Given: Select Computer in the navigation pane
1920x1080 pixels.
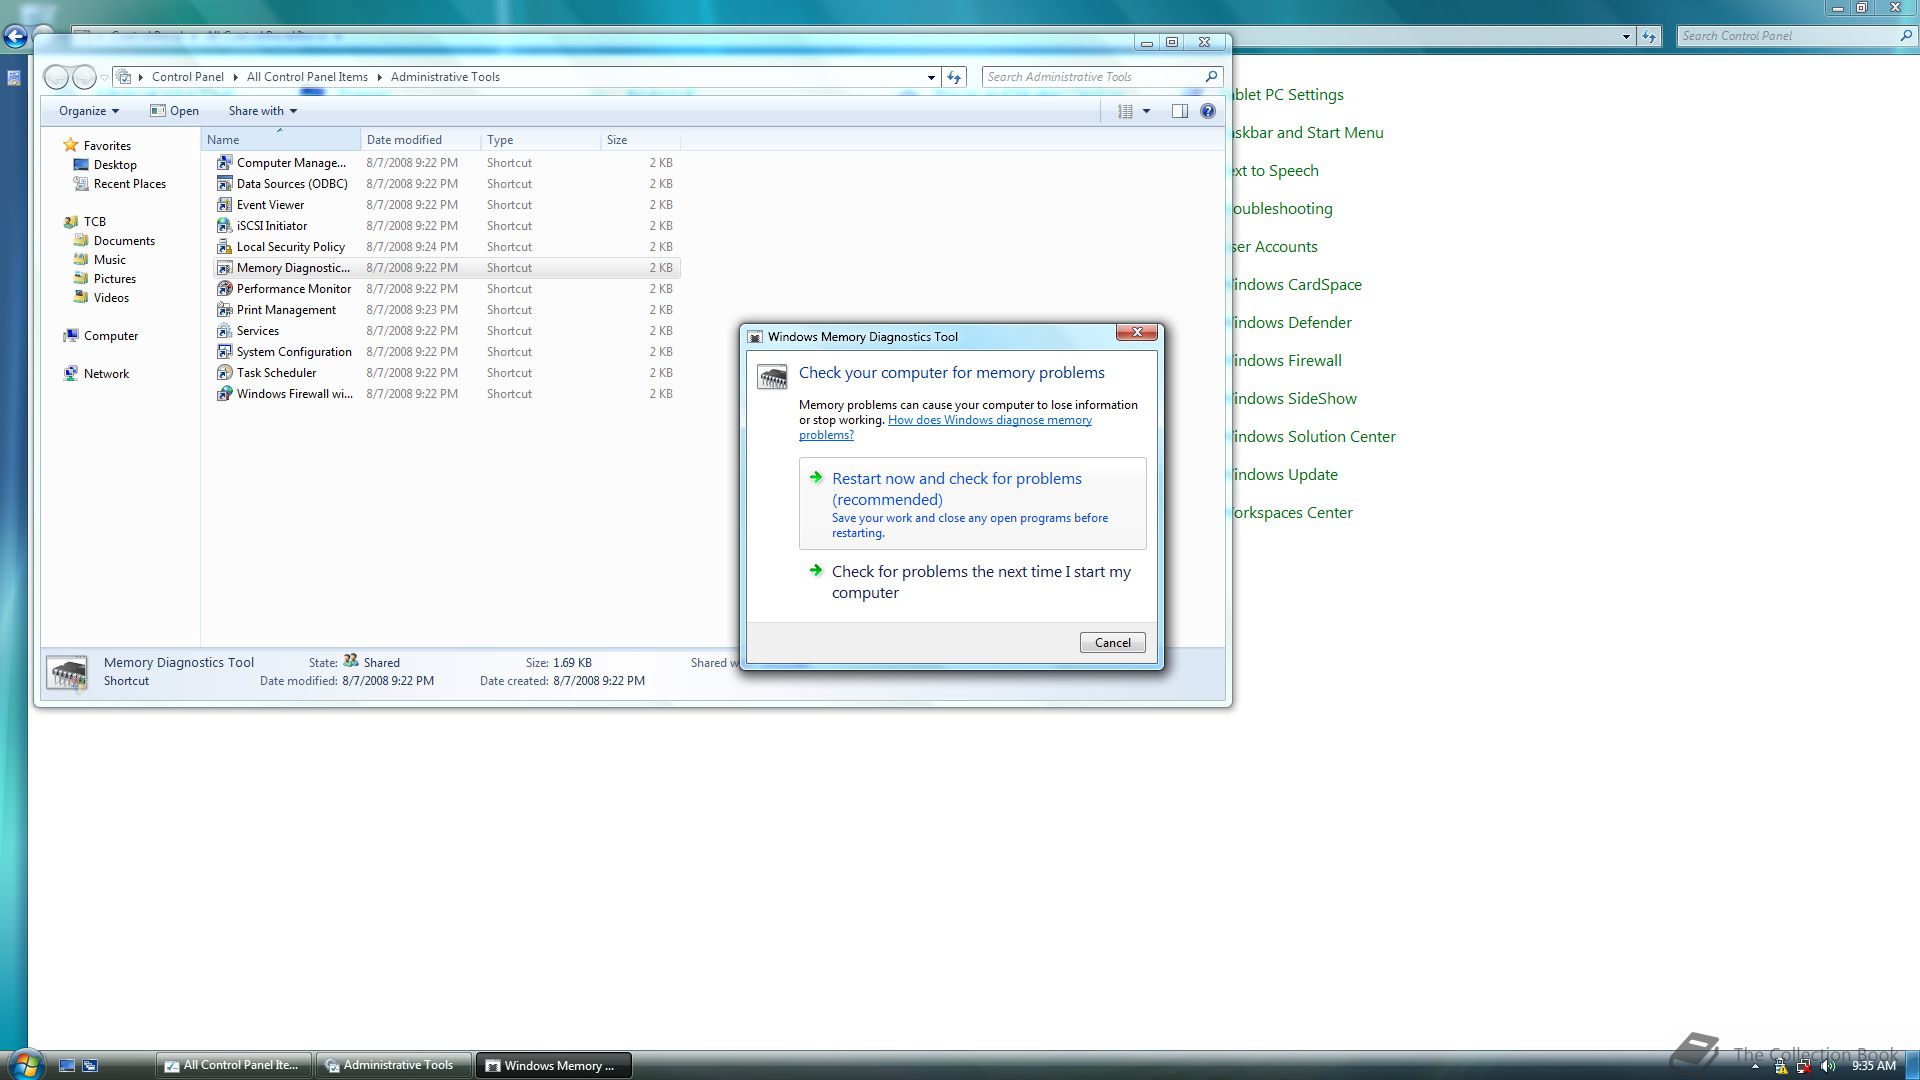Looking at the screenshot, I should click(100, 336).
